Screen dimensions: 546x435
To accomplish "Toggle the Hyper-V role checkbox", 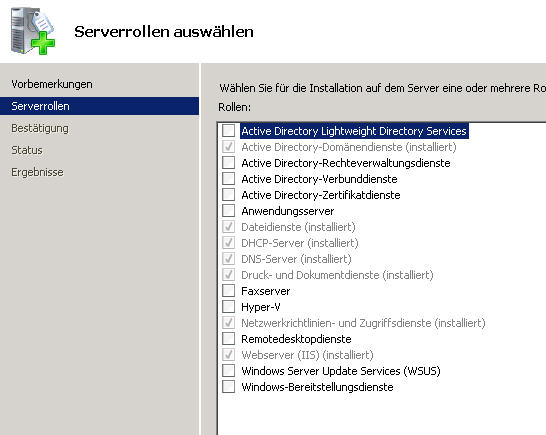I will pyautogui.click(x=228, y=307).
